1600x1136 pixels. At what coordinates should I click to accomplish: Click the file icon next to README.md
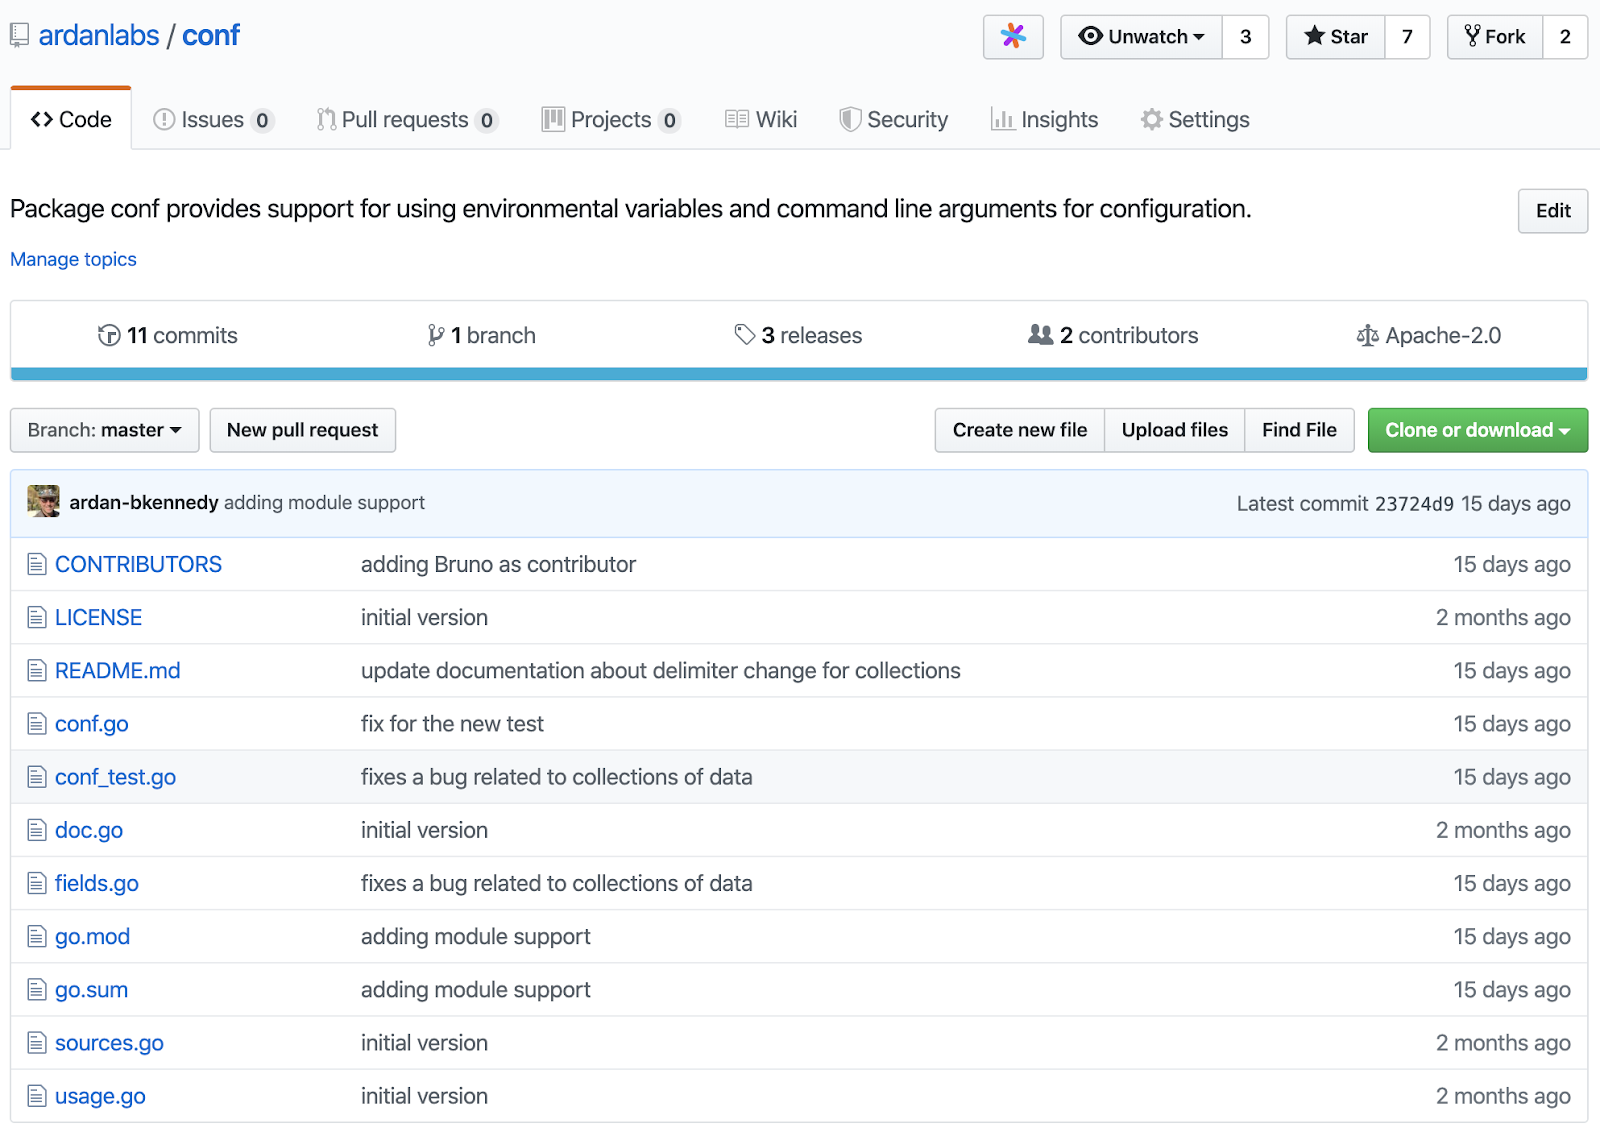point(37,670)
